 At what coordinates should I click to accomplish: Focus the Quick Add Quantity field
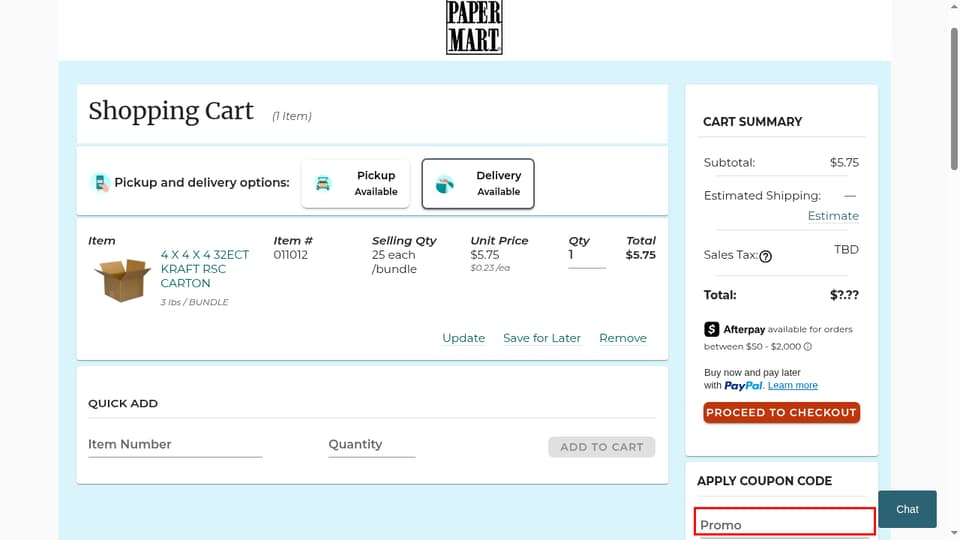coord(372,445)
